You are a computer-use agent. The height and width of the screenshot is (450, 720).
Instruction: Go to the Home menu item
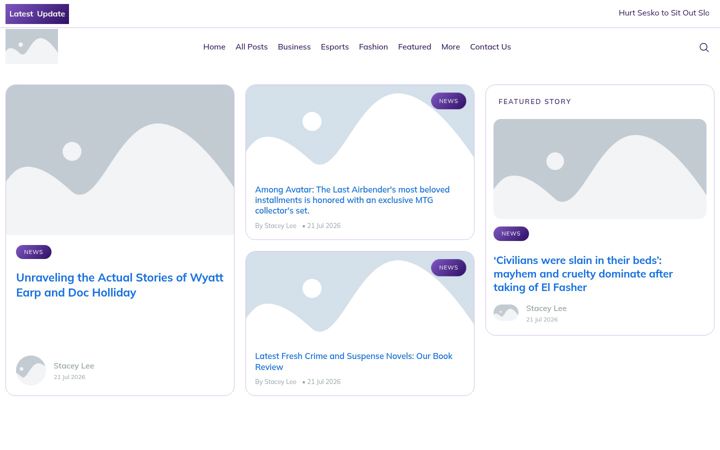[214, 47]
